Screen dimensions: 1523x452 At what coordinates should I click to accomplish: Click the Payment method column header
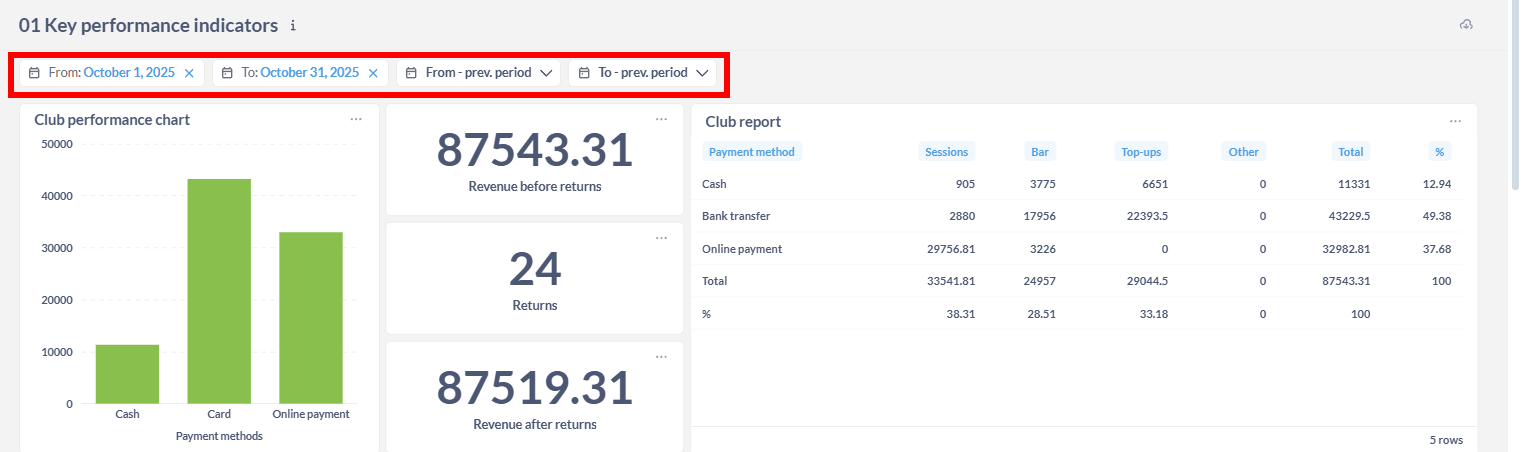tap(751, 152)
